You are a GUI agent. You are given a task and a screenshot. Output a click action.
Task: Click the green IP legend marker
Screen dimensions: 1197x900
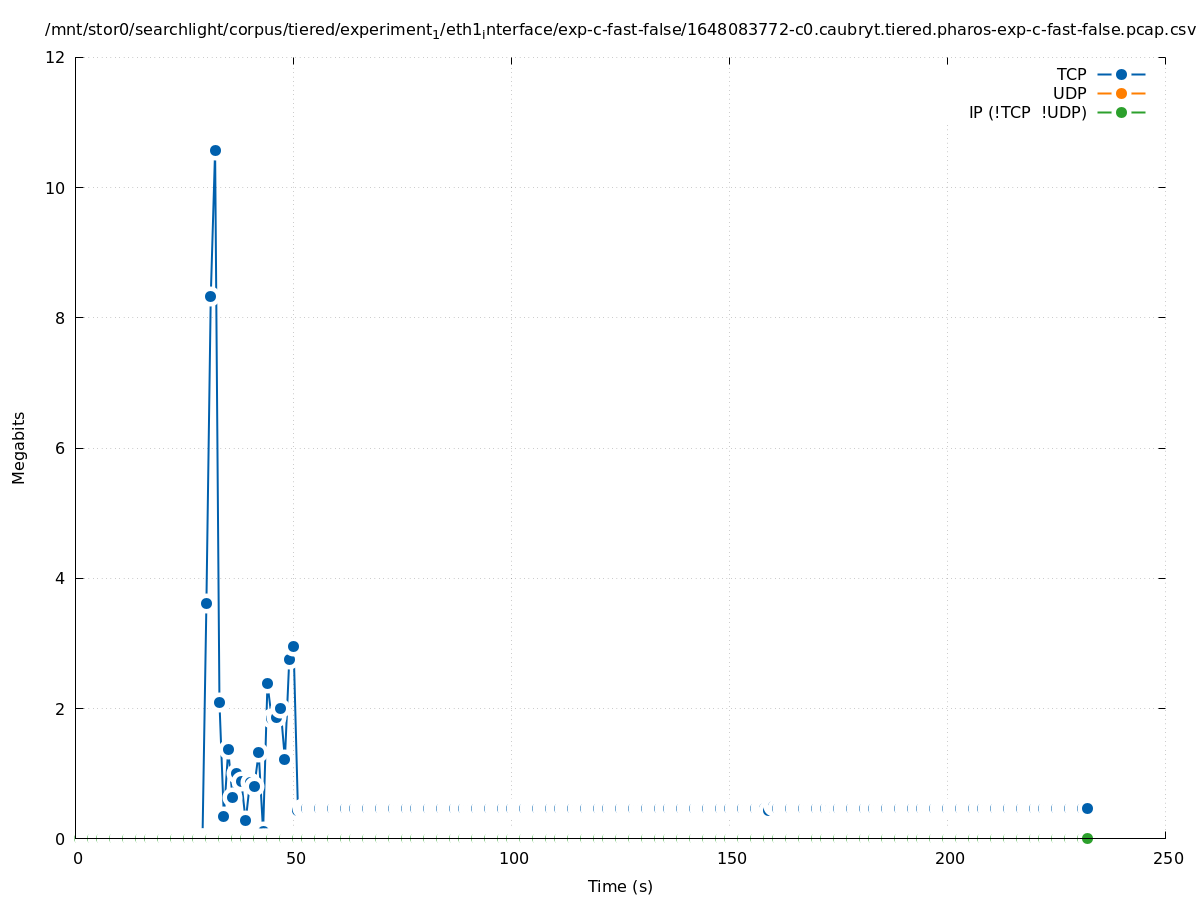tap(1121, 112)
